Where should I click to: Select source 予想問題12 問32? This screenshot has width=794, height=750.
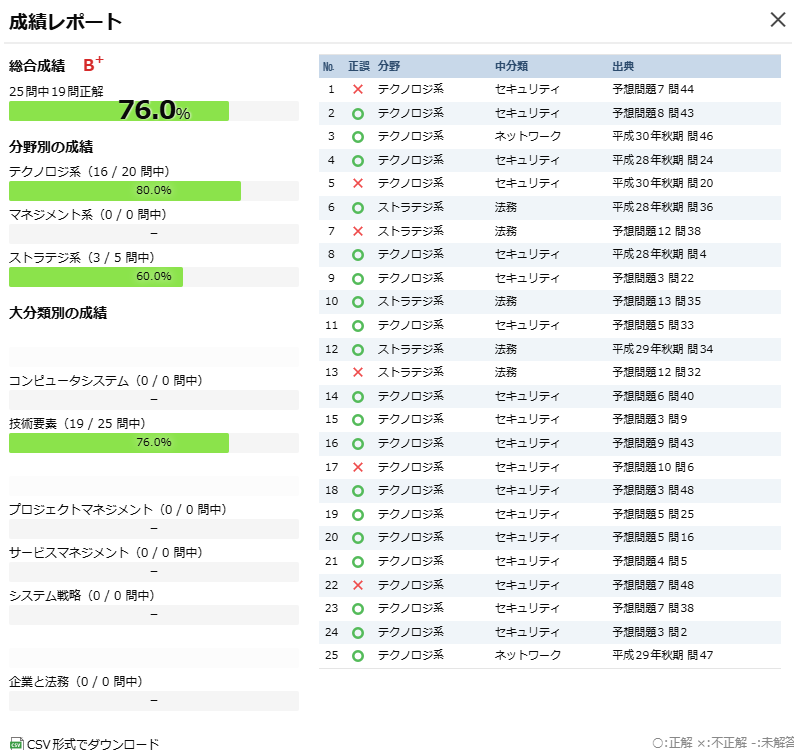click(x=656, y=372)
